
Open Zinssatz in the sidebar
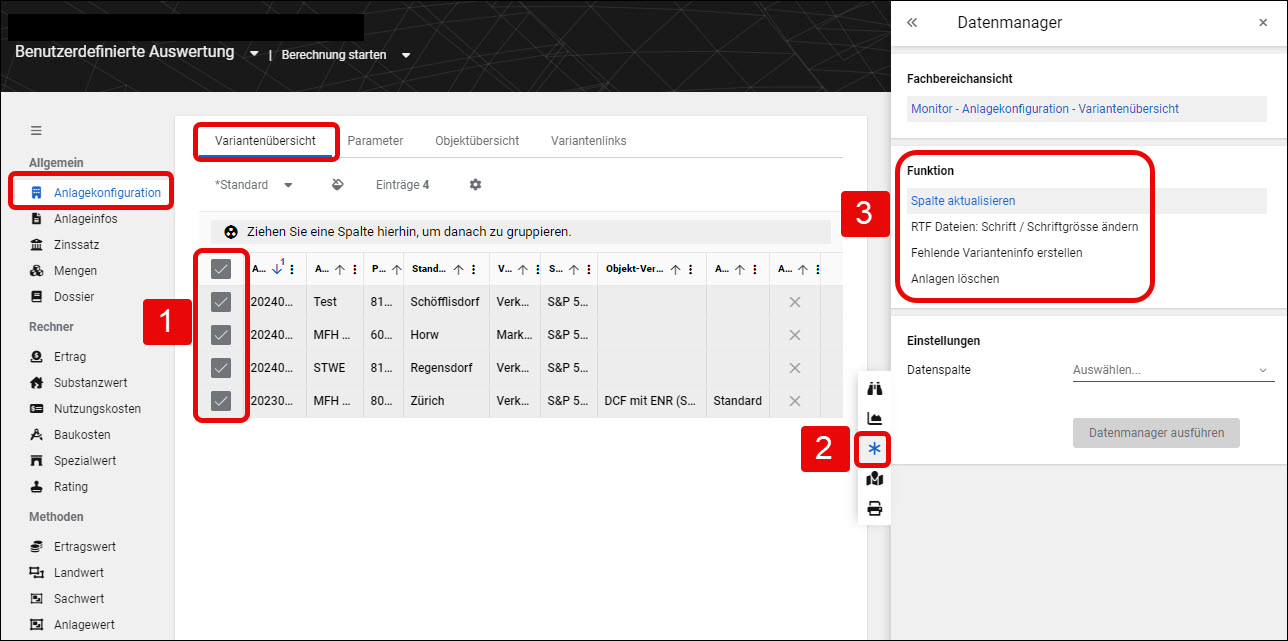coord(77,245)
